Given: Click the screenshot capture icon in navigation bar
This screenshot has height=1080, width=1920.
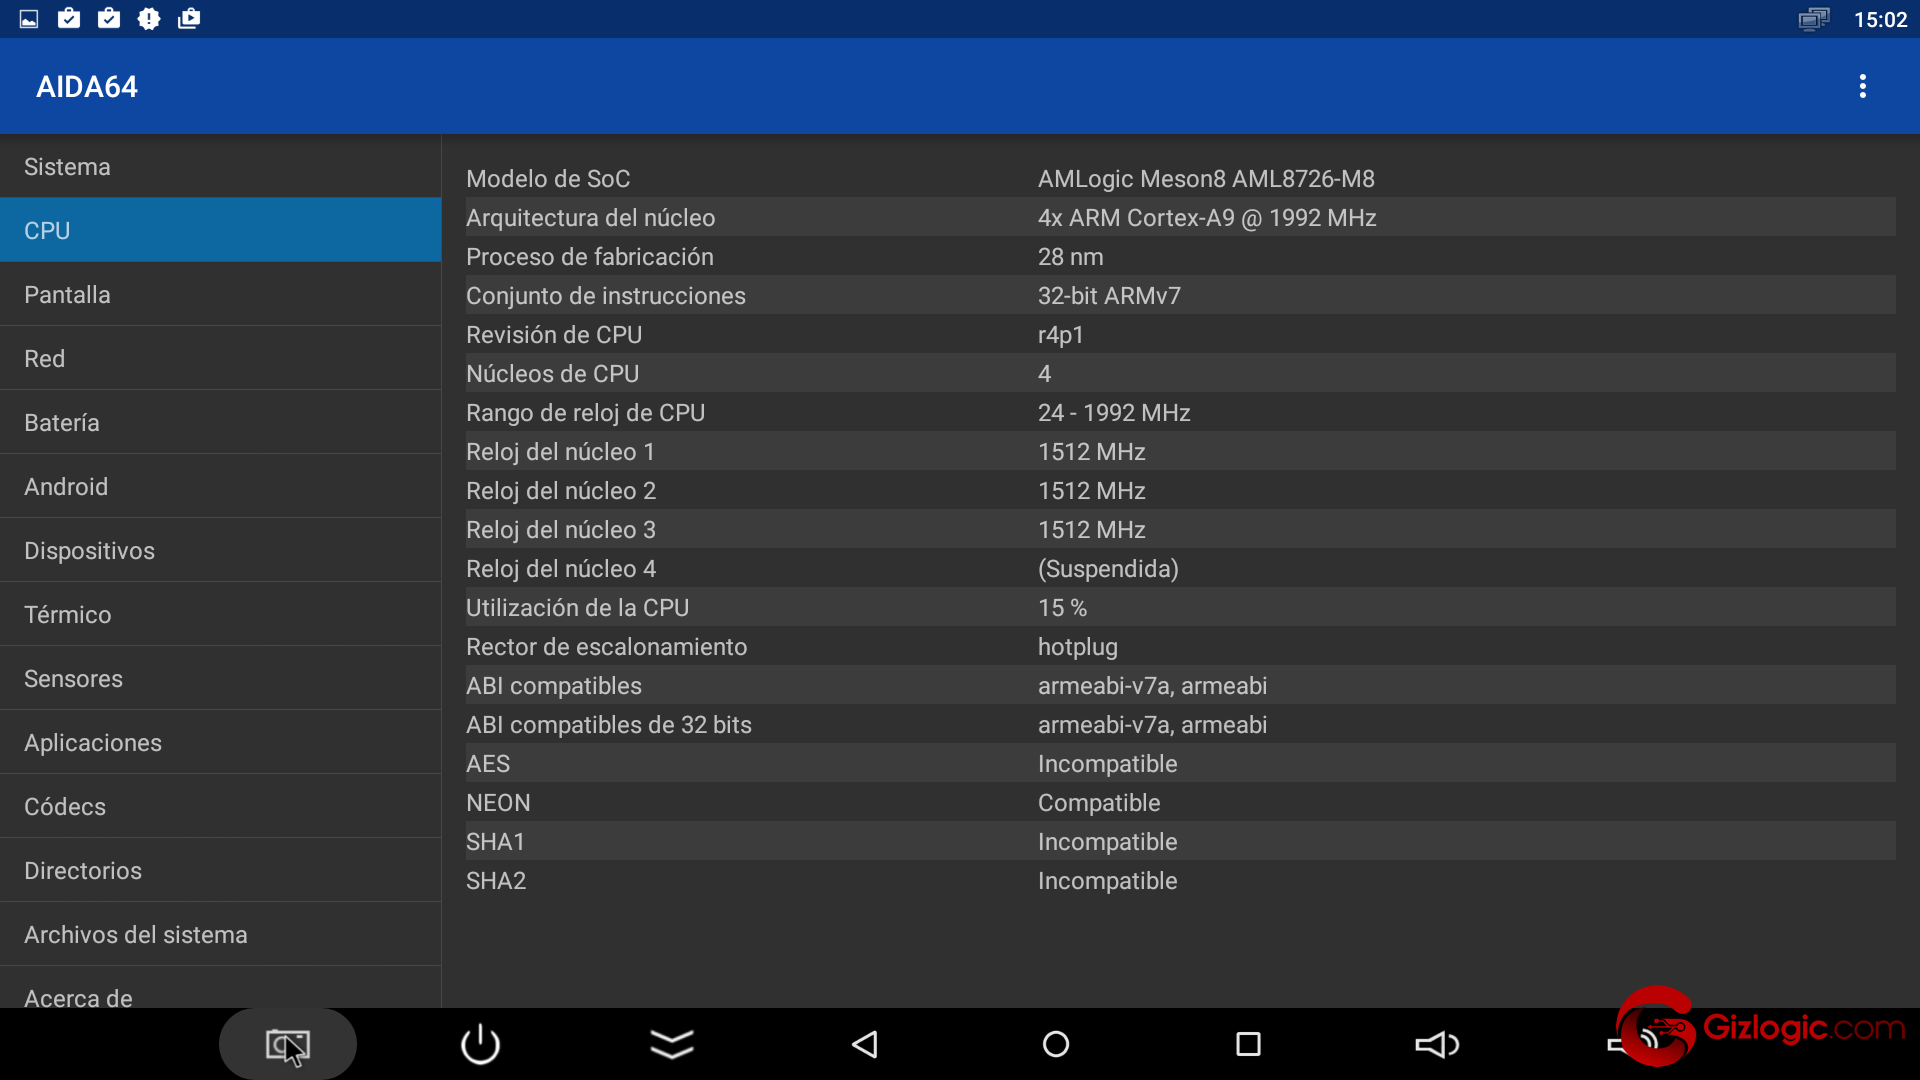Looking at the screenshot, I should point(288,1045).
